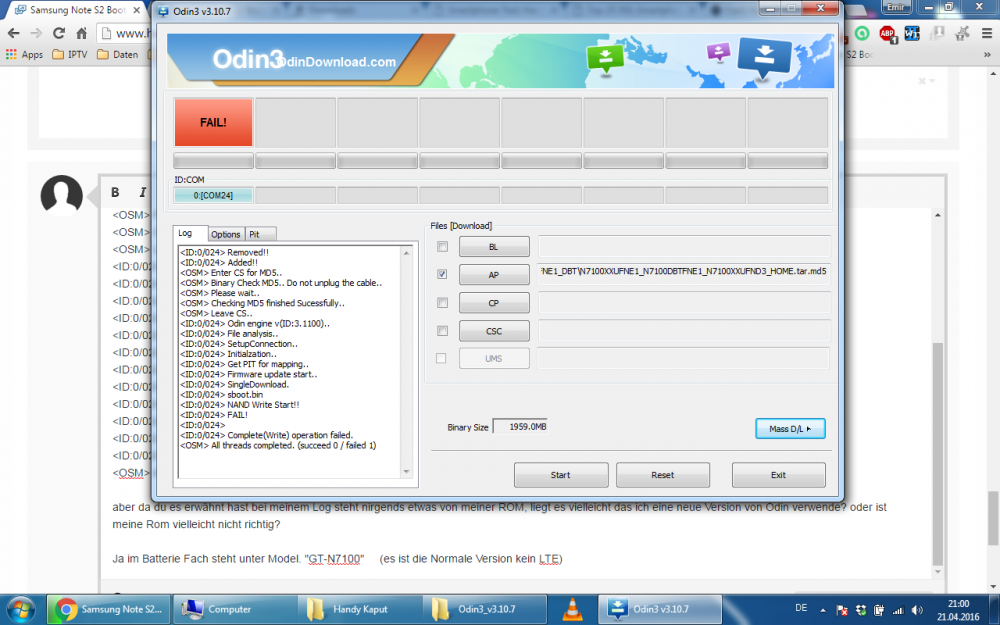Open the Pit tab
Viewport: 1000px width, 625px height.
pyautogui.click(x=258, y=233)
